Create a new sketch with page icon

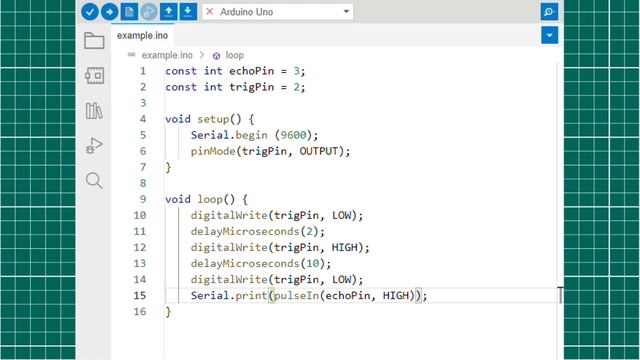pos(129,12)
